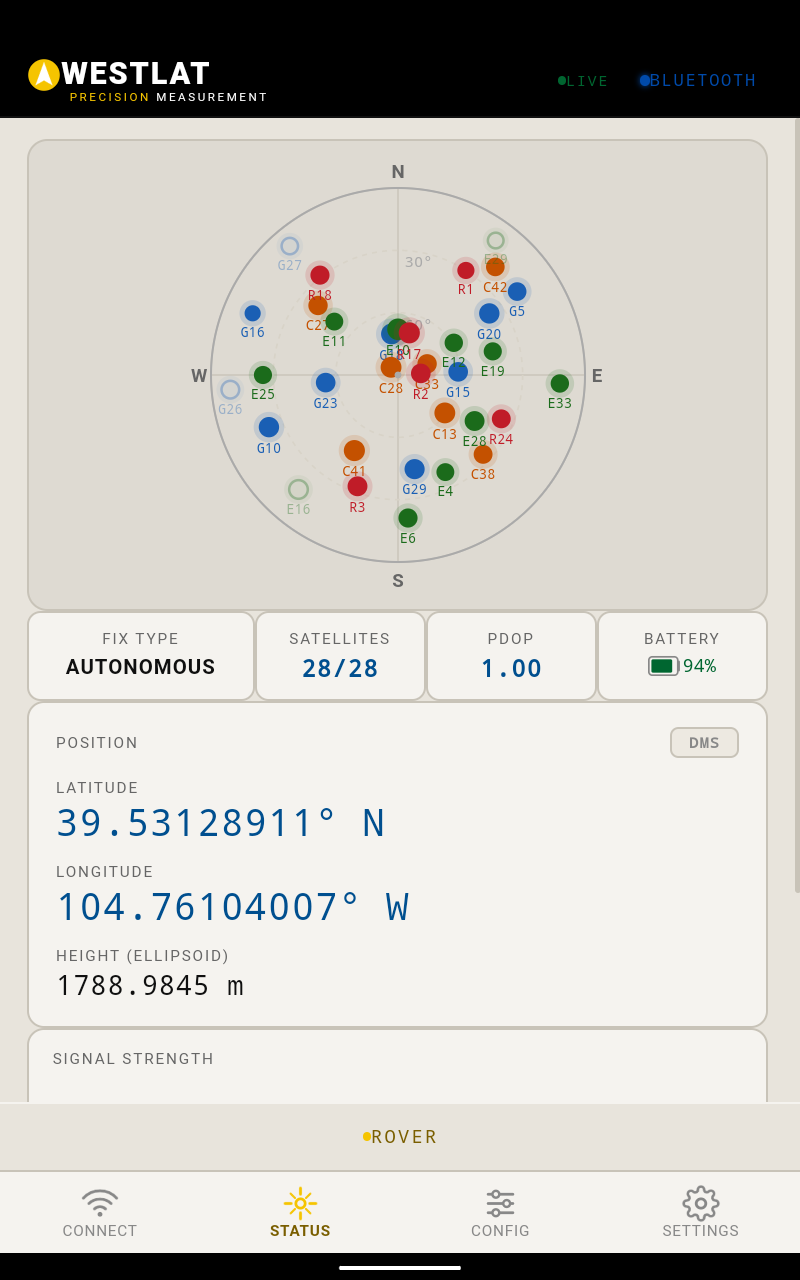Click the vertical page scrollbar
Image resolution: width=800 pixels, height=1280 pixels.
pos(797,505)
